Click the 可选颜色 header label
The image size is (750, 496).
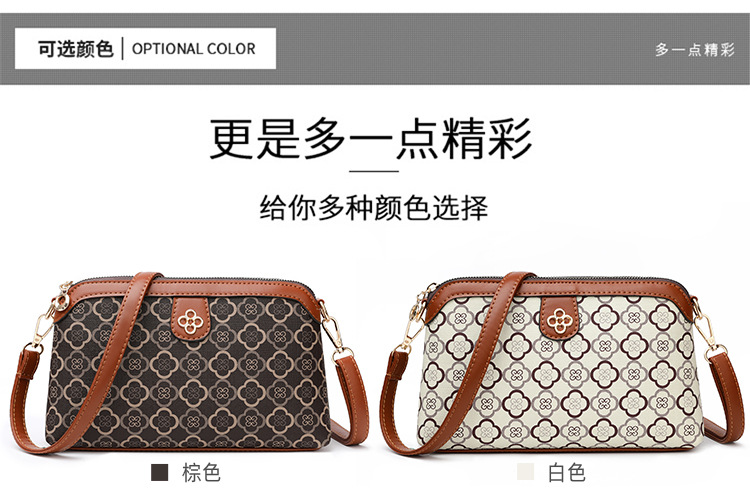(76, 49)
